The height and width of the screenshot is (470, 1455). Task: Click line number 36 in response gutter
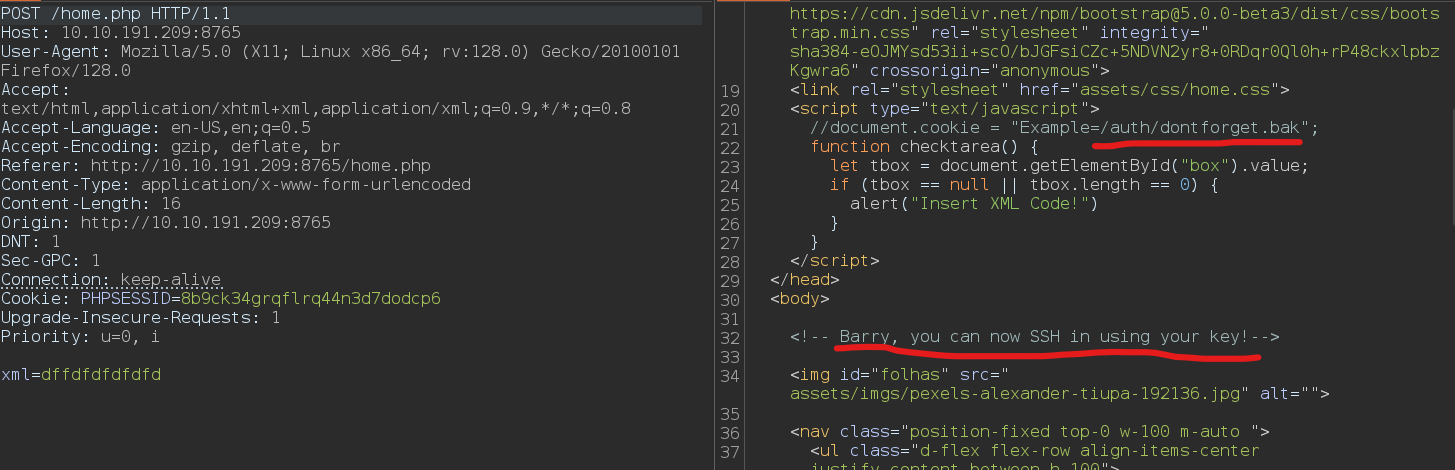pyautogui.click(x=730, y=432)
